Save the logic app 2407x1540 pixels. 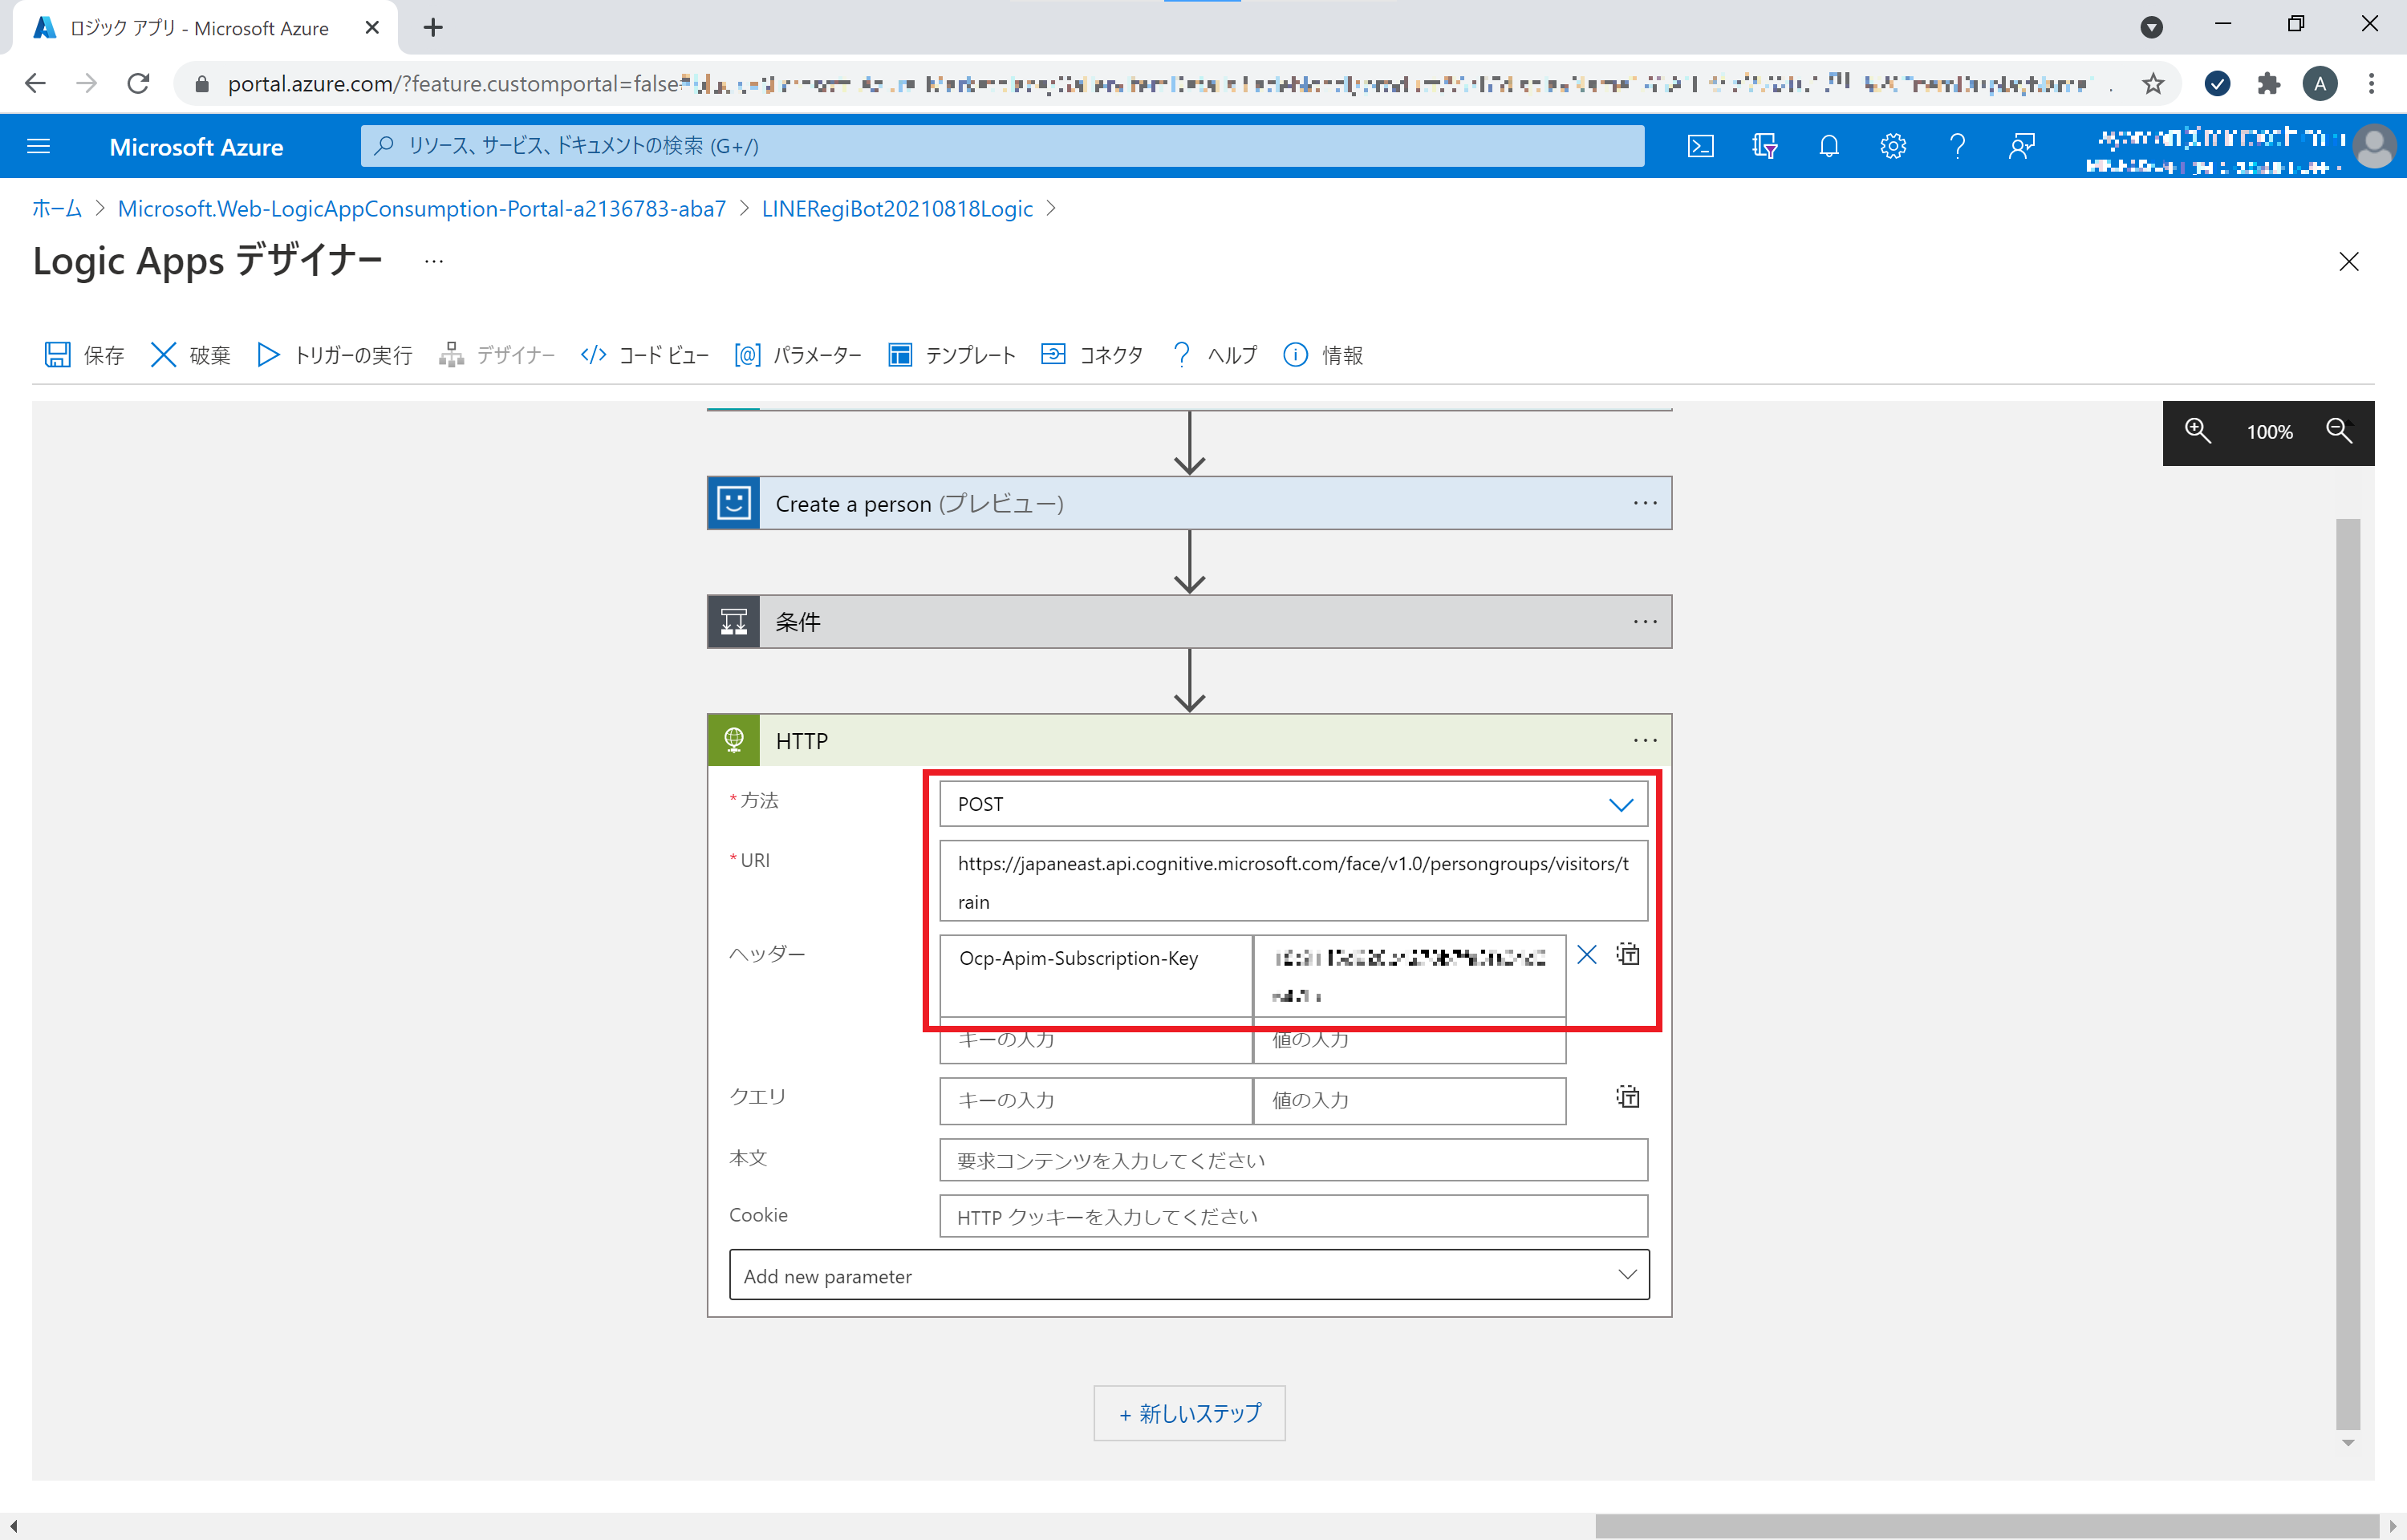(x=82, y=355)
